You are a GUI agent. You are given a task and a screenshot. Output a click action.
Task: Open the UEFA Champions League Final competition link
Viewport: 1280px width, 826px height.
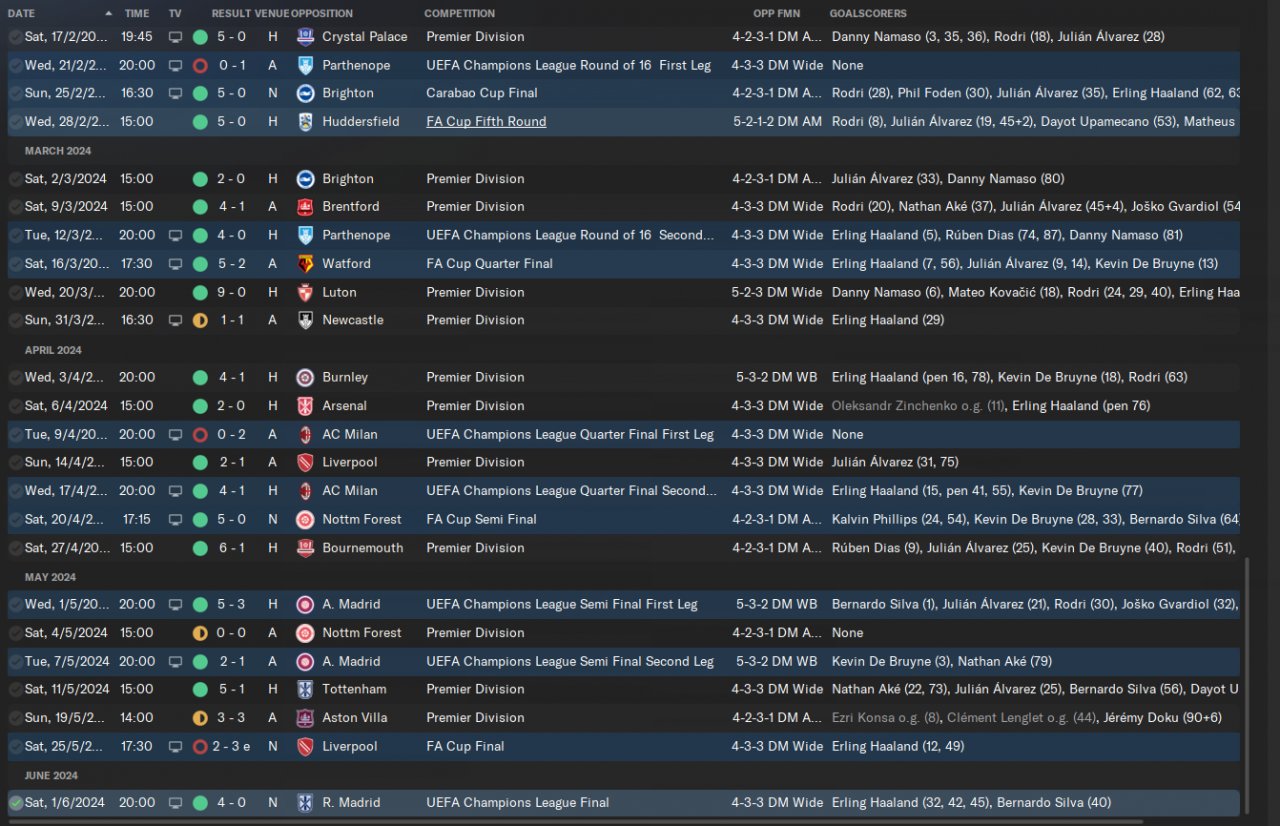click(x=517, y=803)
